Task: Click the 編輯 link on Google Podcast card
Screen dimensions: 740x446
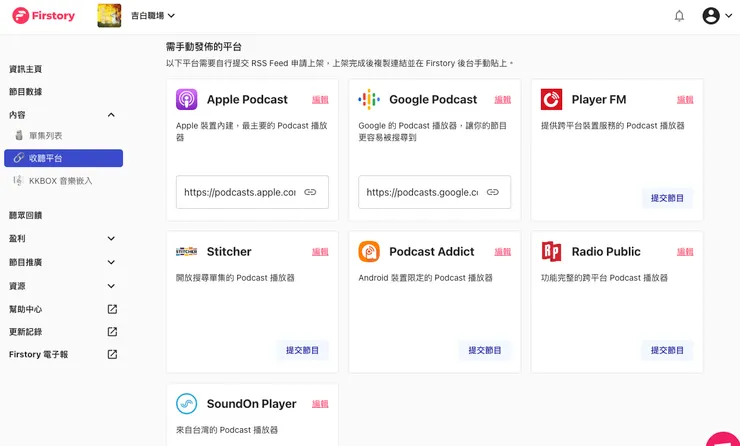Action: click(x=503, y=100)
